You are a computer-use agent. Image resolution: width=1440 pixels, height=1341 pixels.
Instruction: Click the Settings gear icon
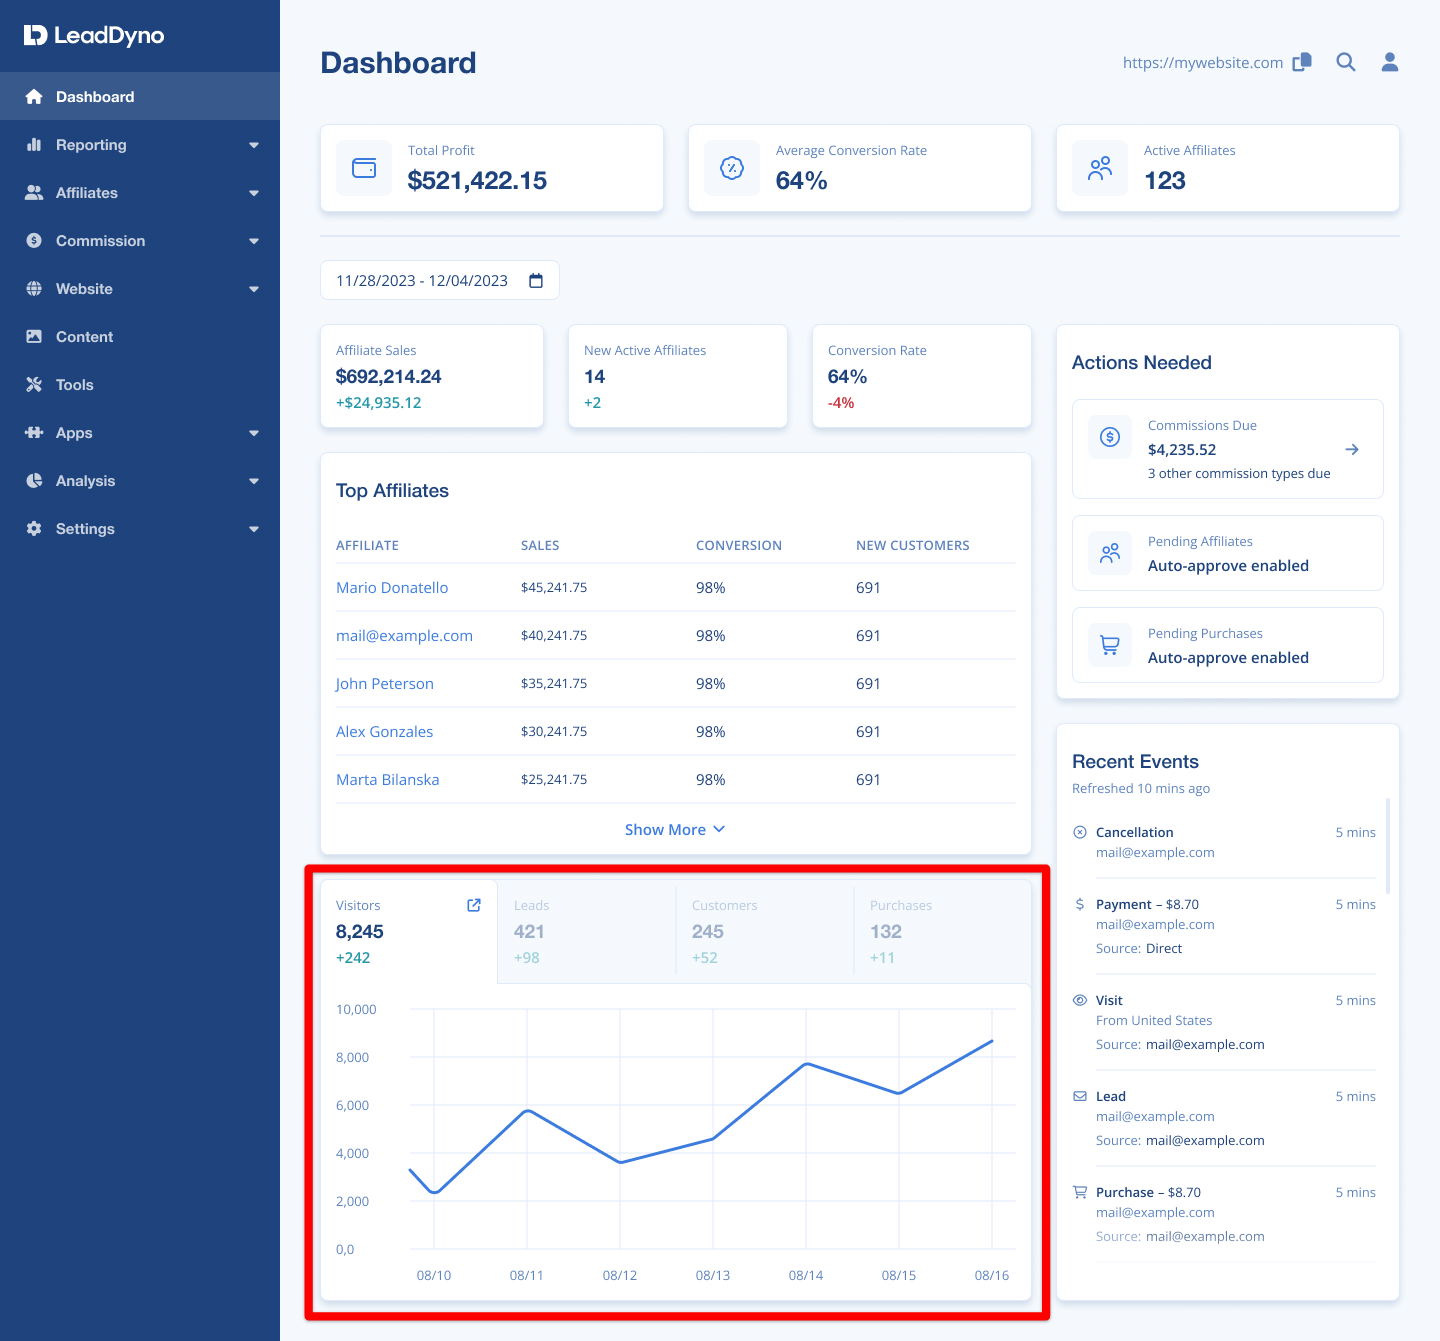click(34, 528)
